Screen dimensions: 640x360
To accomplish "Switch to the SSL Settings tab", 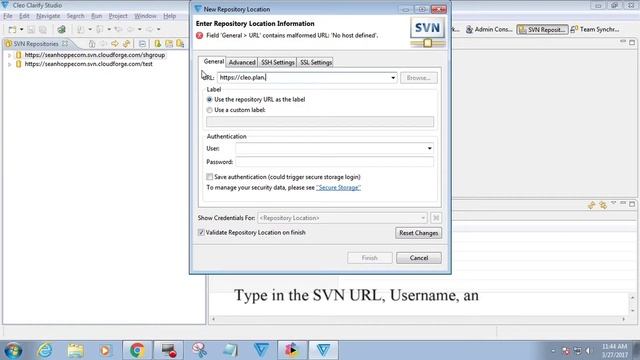I will 316,62.
